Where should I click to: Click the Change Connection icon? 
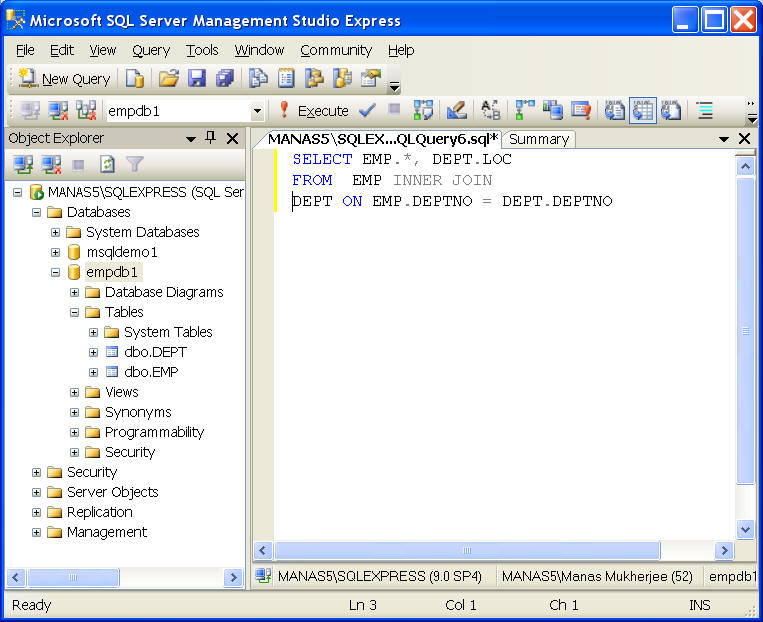(86, 111)
